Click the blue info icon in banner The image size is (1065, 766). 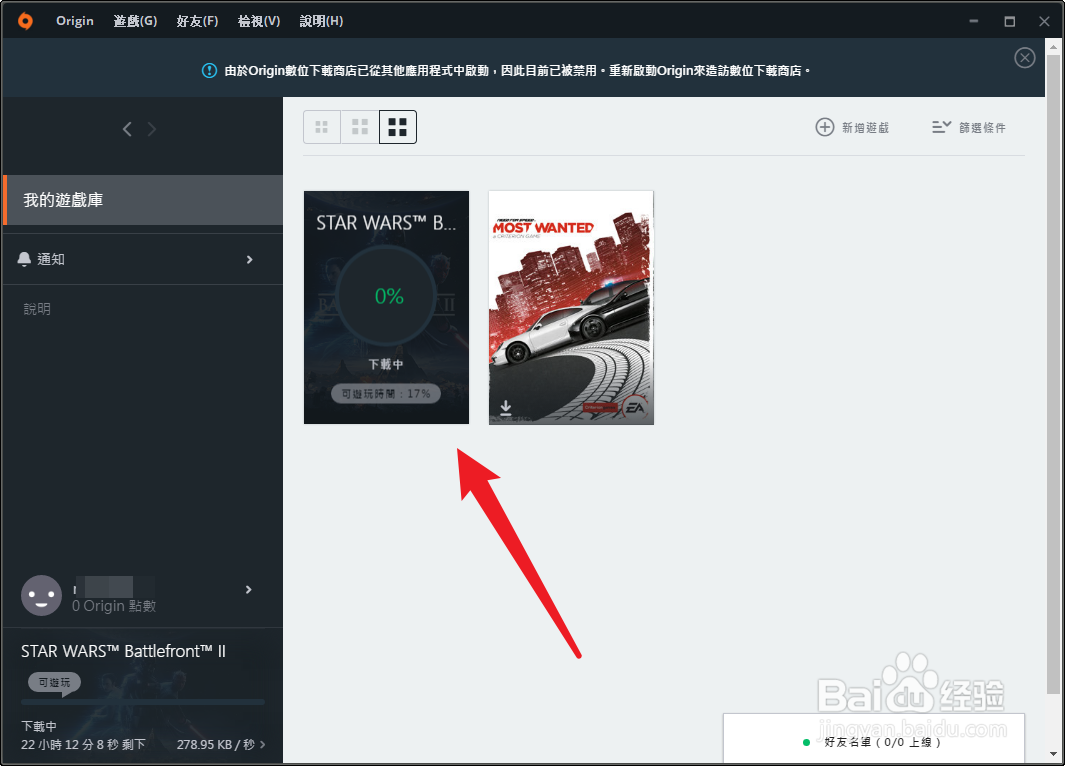click(209, 71)
